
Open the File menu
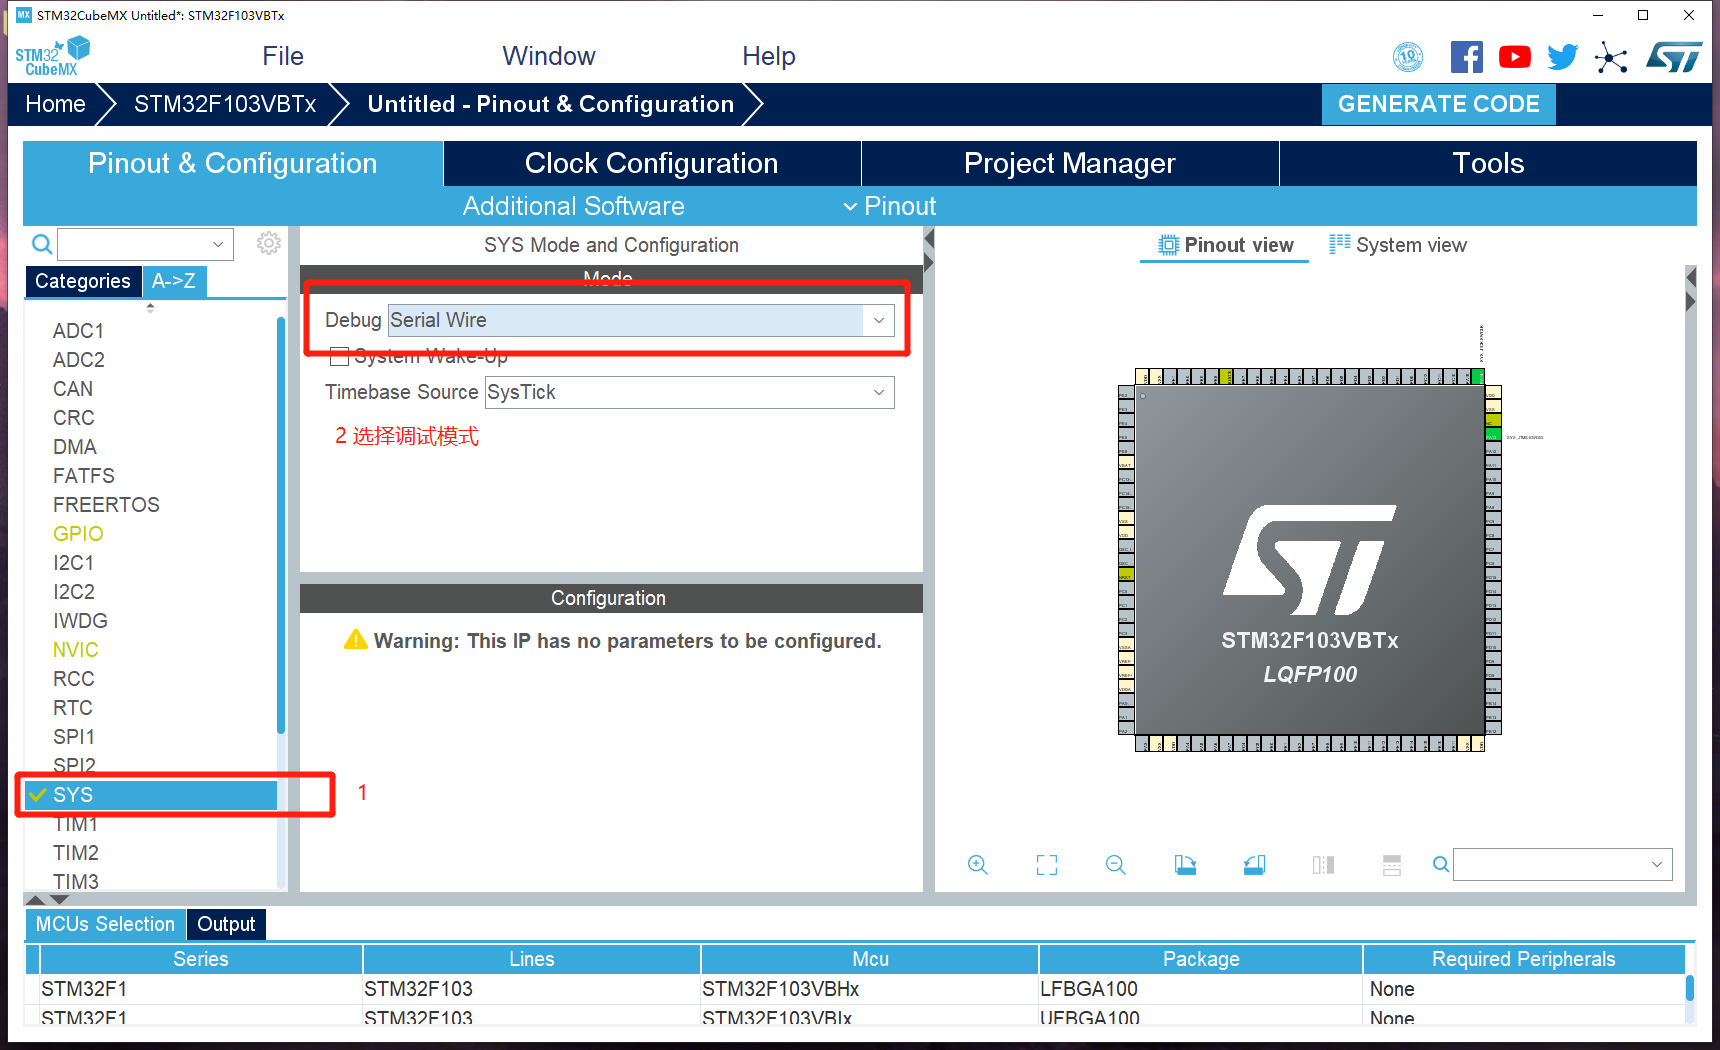click(283, 56)
